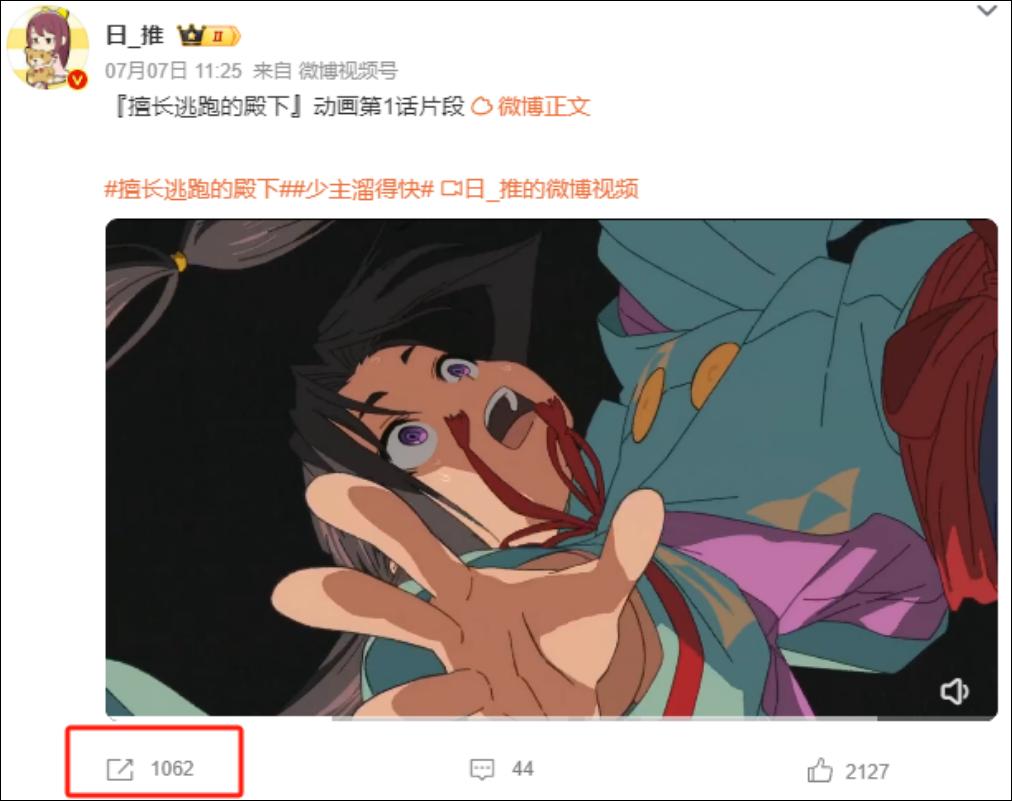Click the post timestamp 07月07日 11:25
This screenshot has width=1012, height=801.
[x=174, y=70]
